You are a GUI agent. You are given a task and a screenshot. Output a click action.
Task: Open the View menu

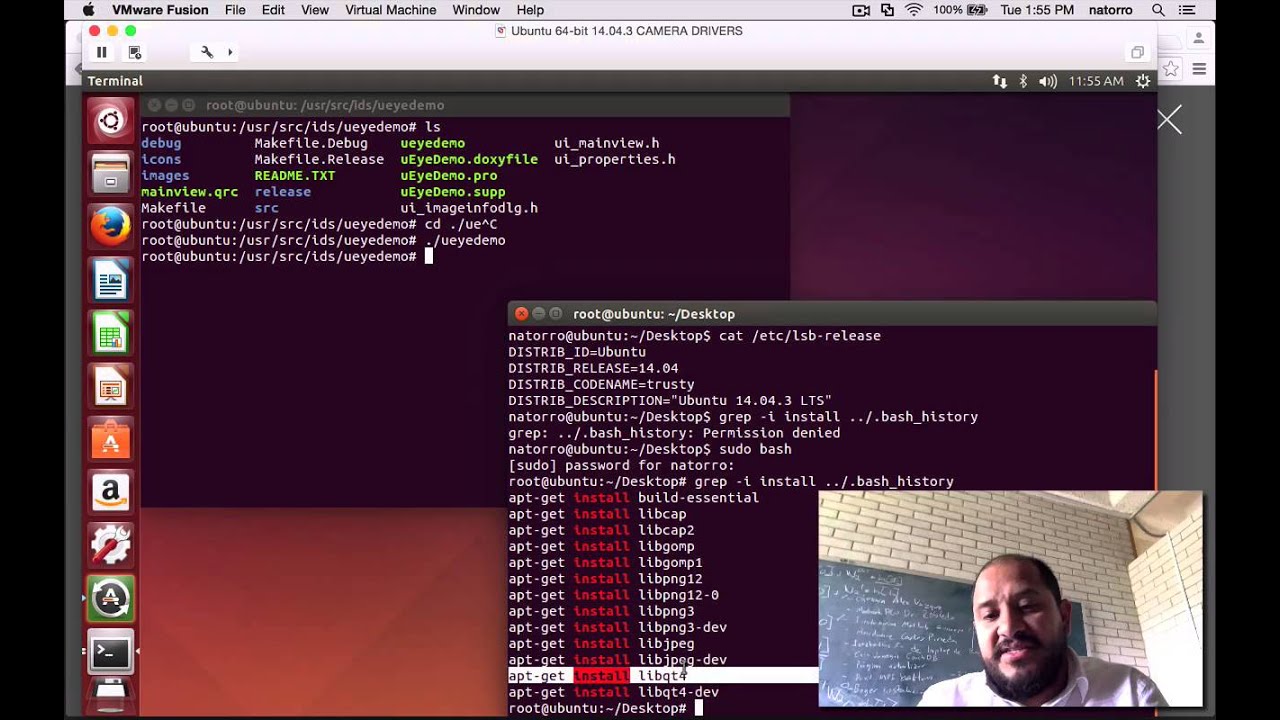(315, 10)
